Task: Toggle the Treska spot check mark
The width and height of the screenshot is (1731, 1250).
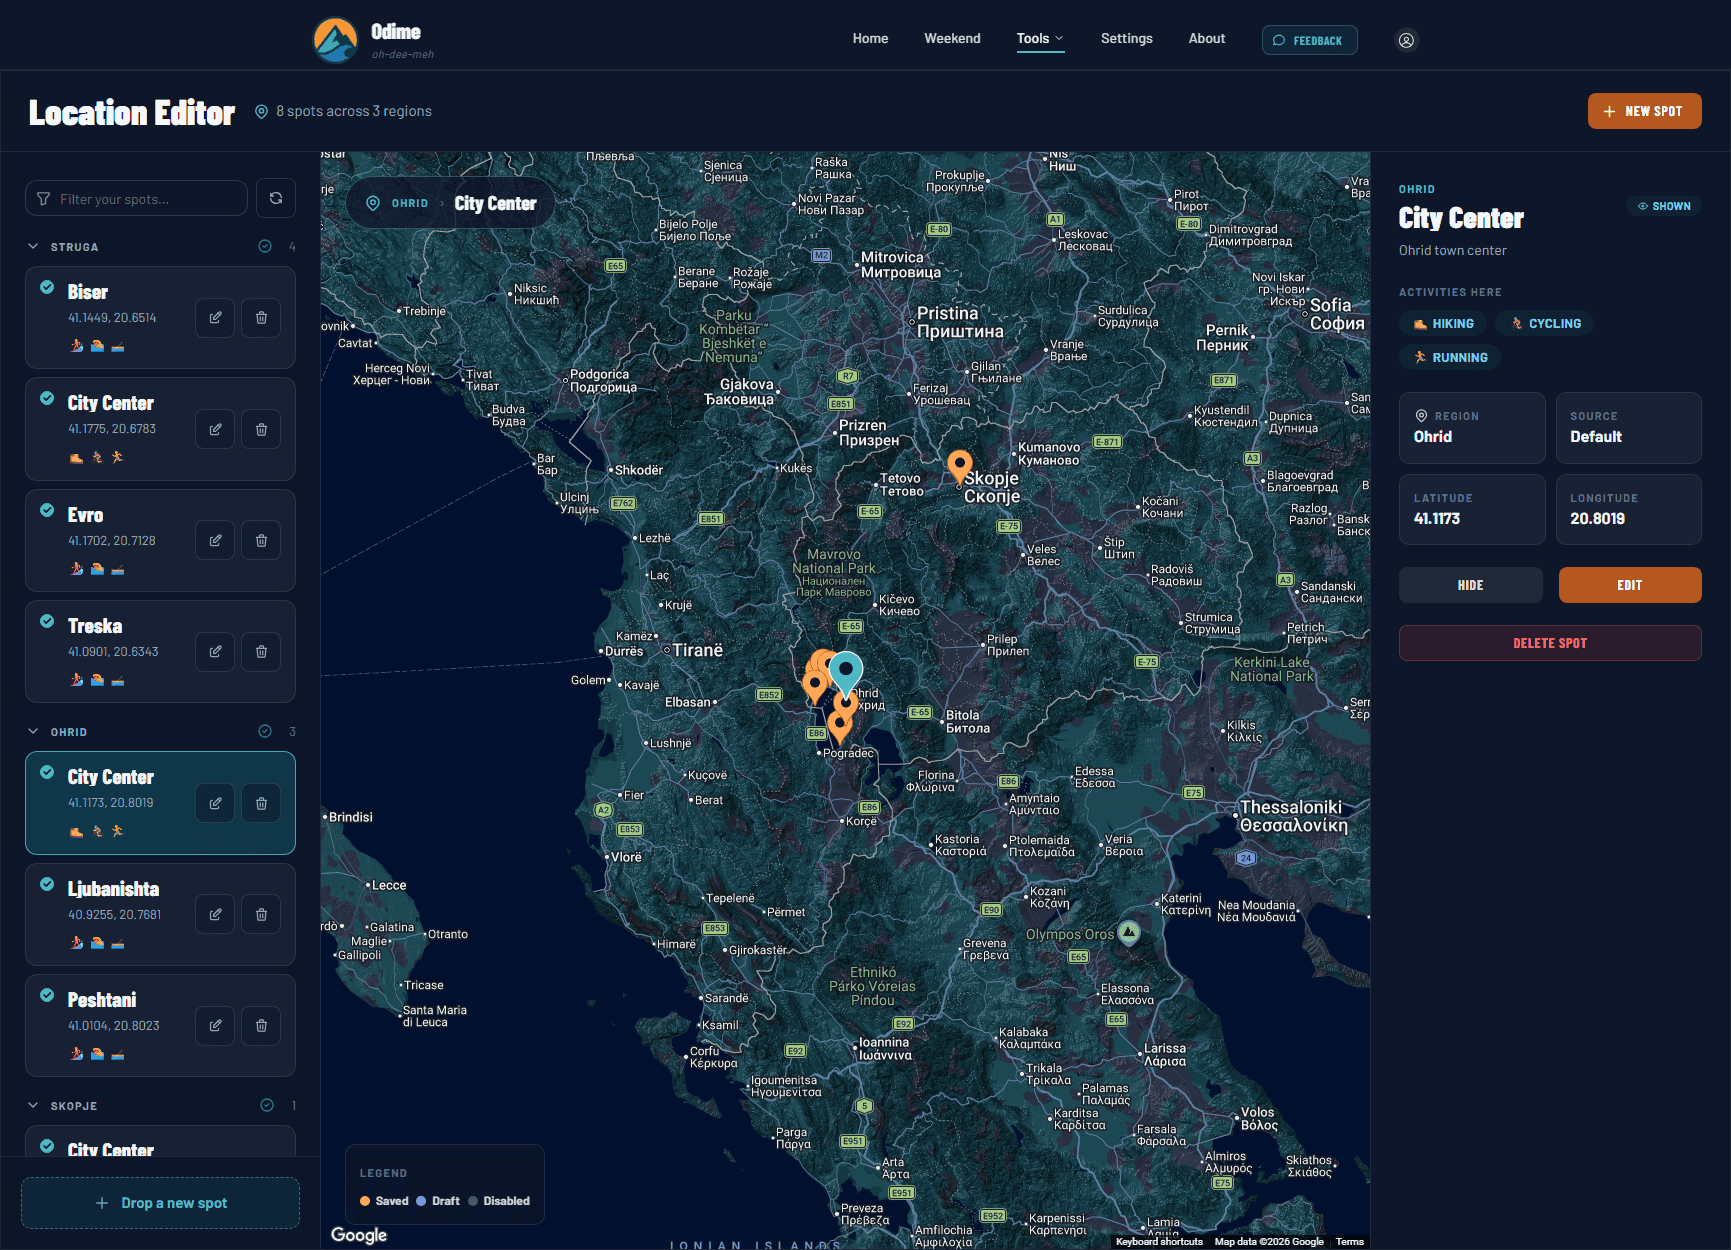Action: coord(47,621)
